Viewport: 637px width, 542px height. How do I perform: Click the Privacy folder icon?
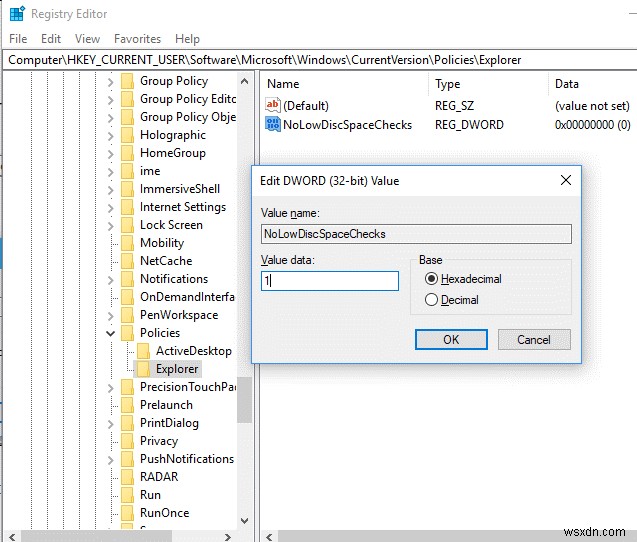point(128,441)
